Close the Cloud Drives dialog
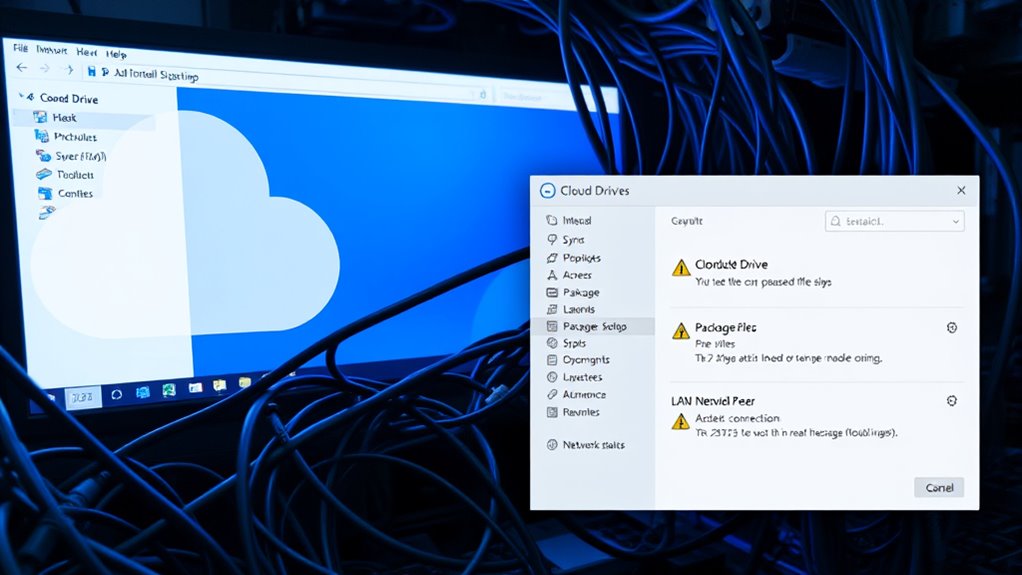This screenshot has height=575, width=1022. click(x=961, y=190)
